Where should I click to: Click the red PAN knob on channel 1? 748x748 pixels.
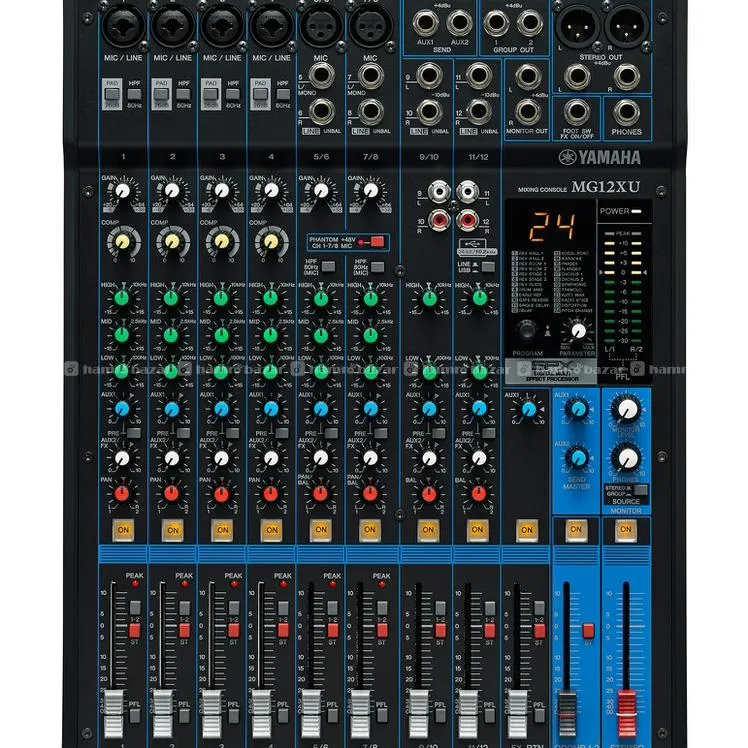(x=123, y=492)
